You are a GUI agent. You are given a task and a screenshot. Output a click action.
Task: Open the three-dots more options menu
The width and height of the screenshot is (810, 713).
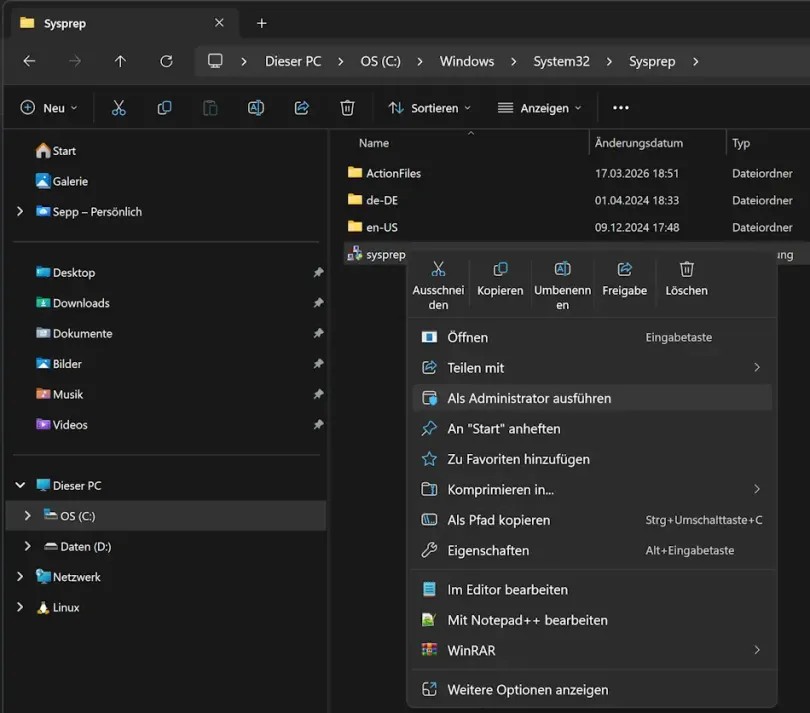[620, 107]
